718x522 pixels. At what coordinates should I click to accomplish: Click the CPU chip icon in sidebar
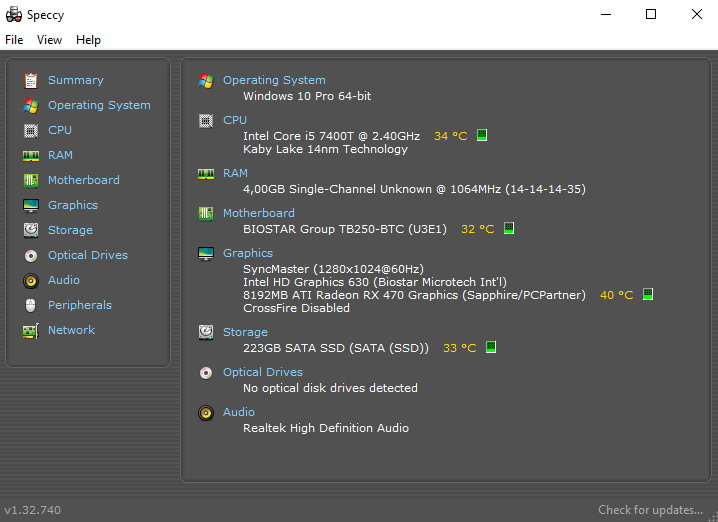[x=31, y=130]
